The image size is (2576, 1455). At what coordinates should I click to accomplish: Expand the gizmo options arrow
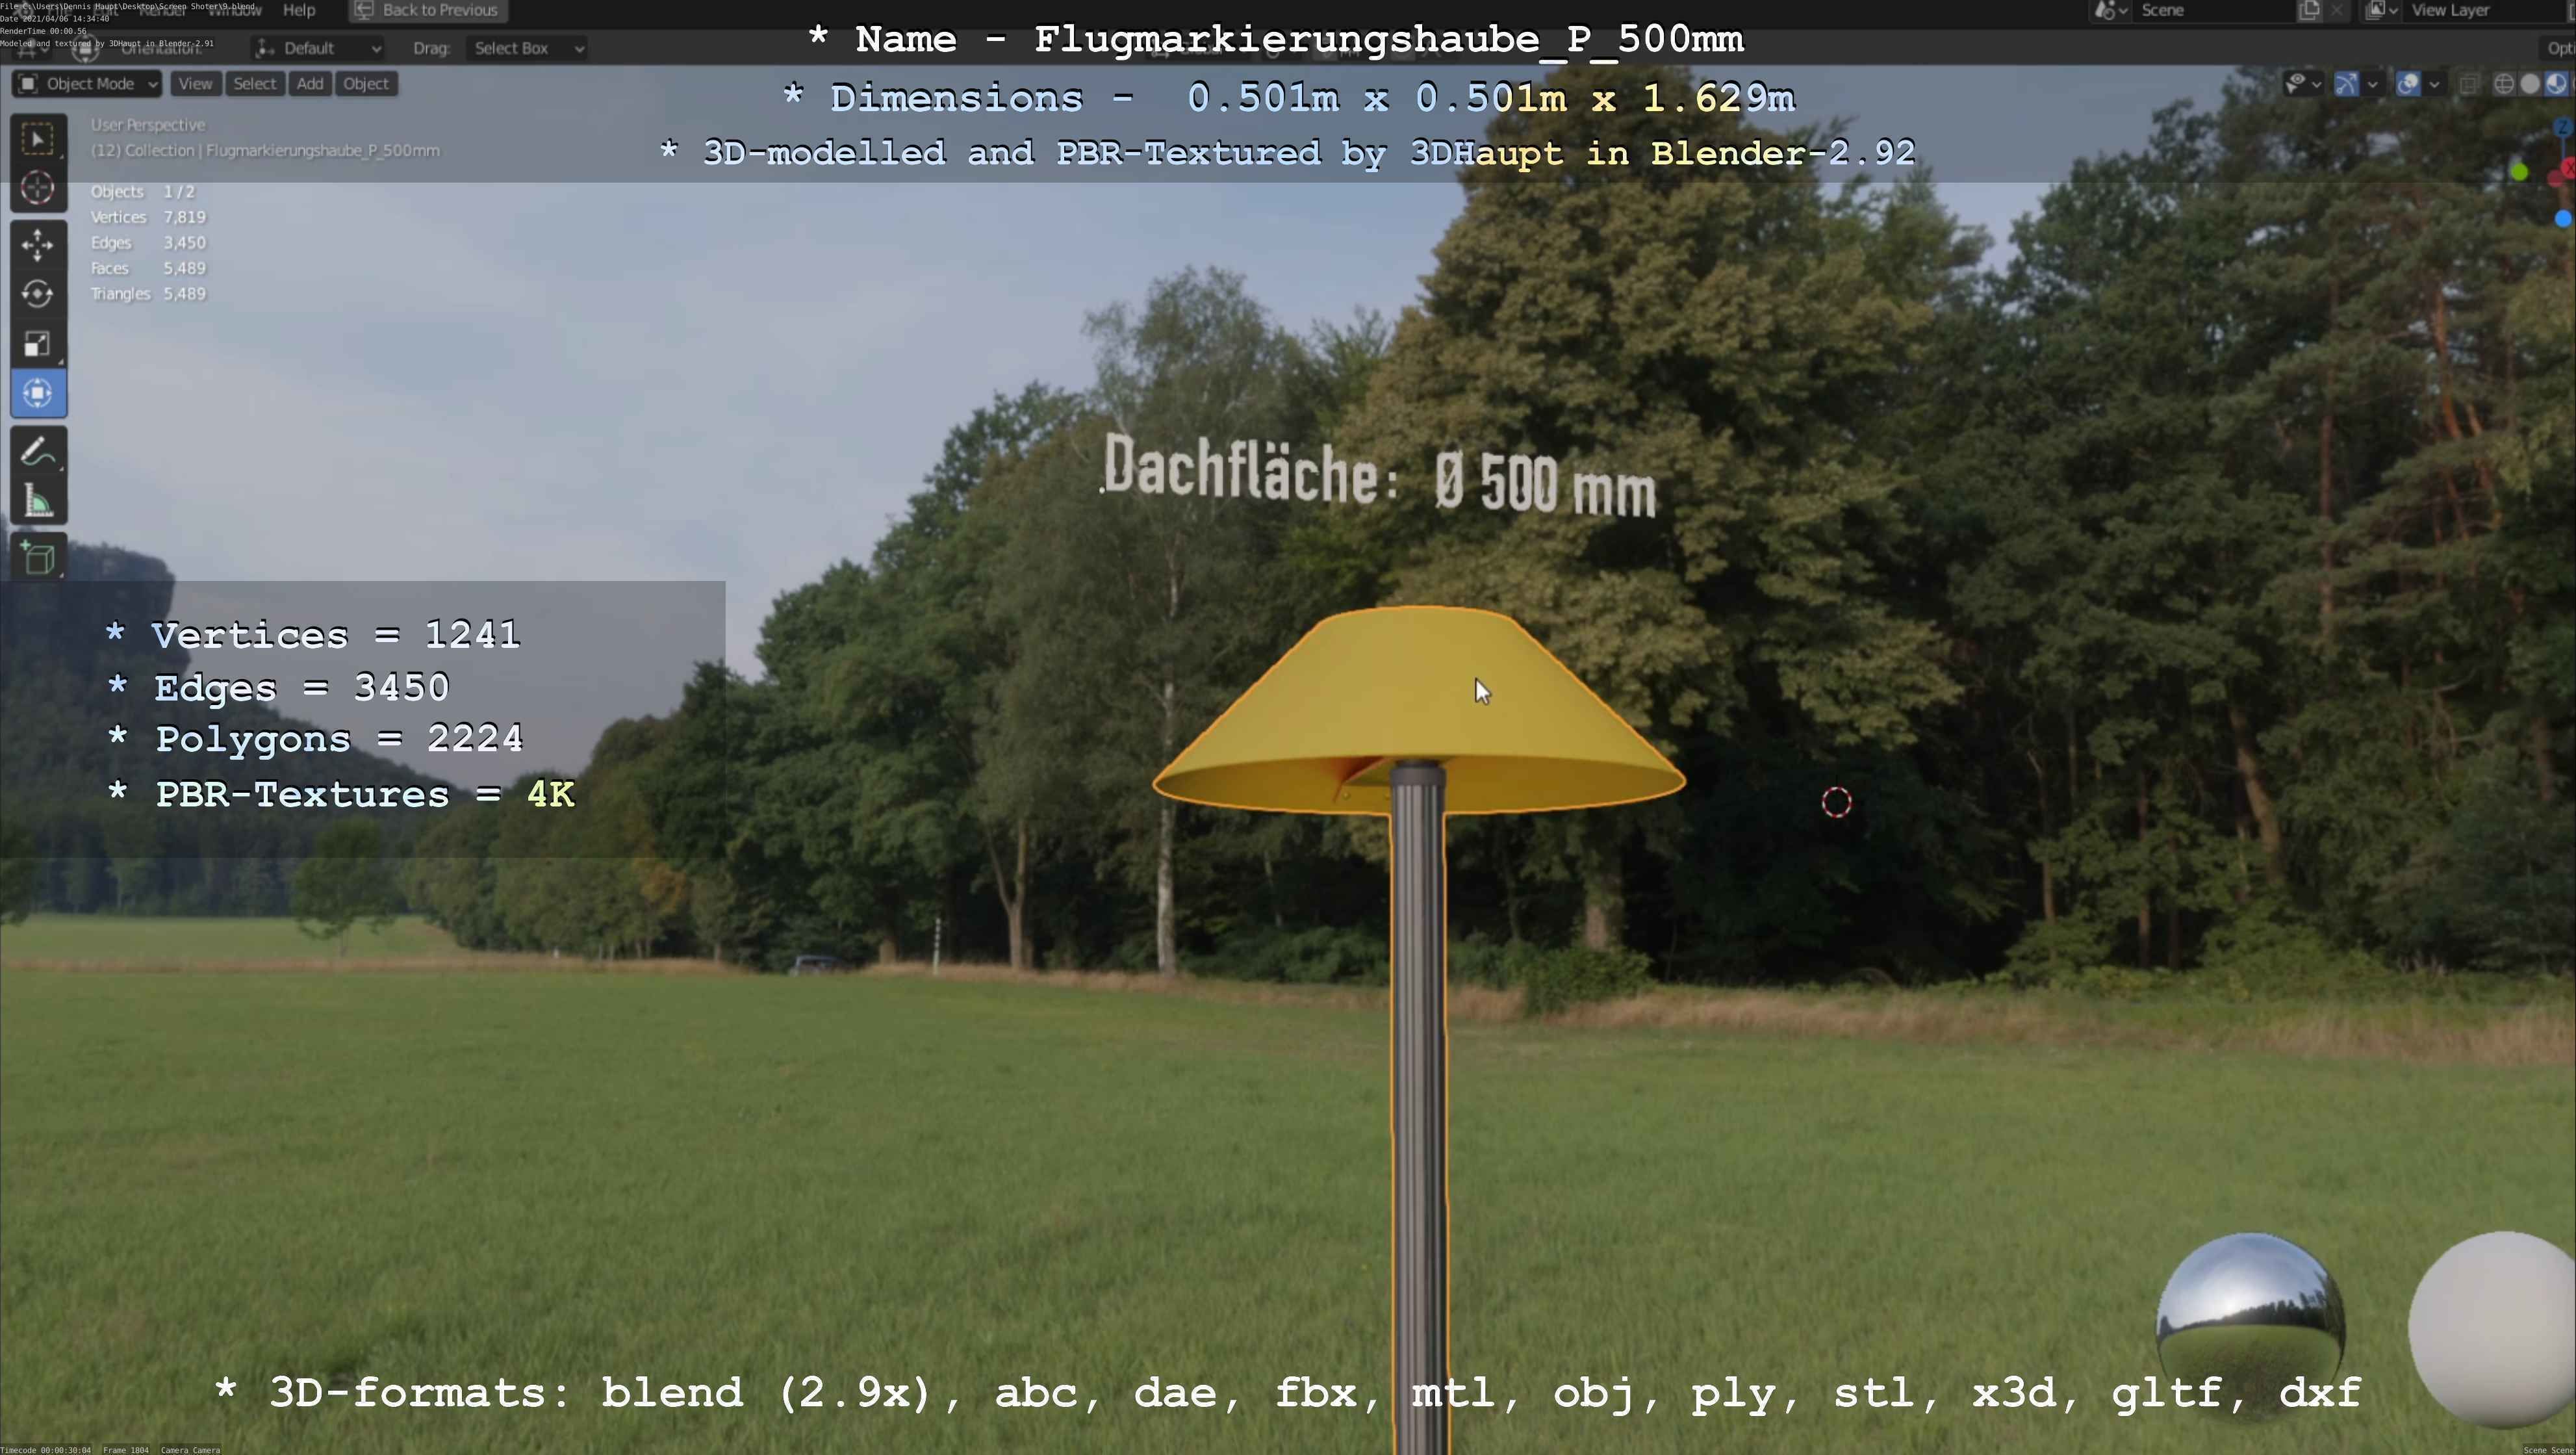click(x=2373, y=84)
